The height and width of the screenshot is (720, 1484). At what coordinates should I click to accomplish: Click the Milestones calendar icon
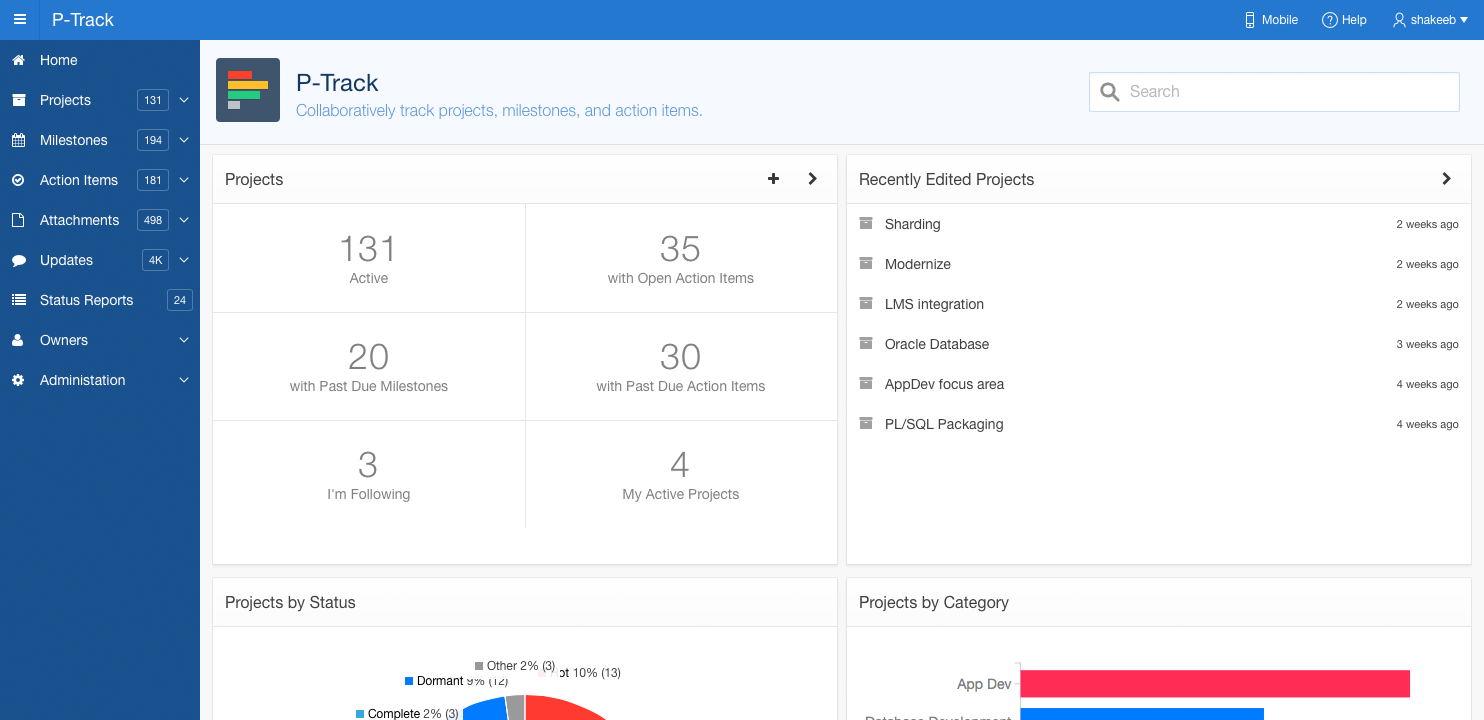click(18, 140)
